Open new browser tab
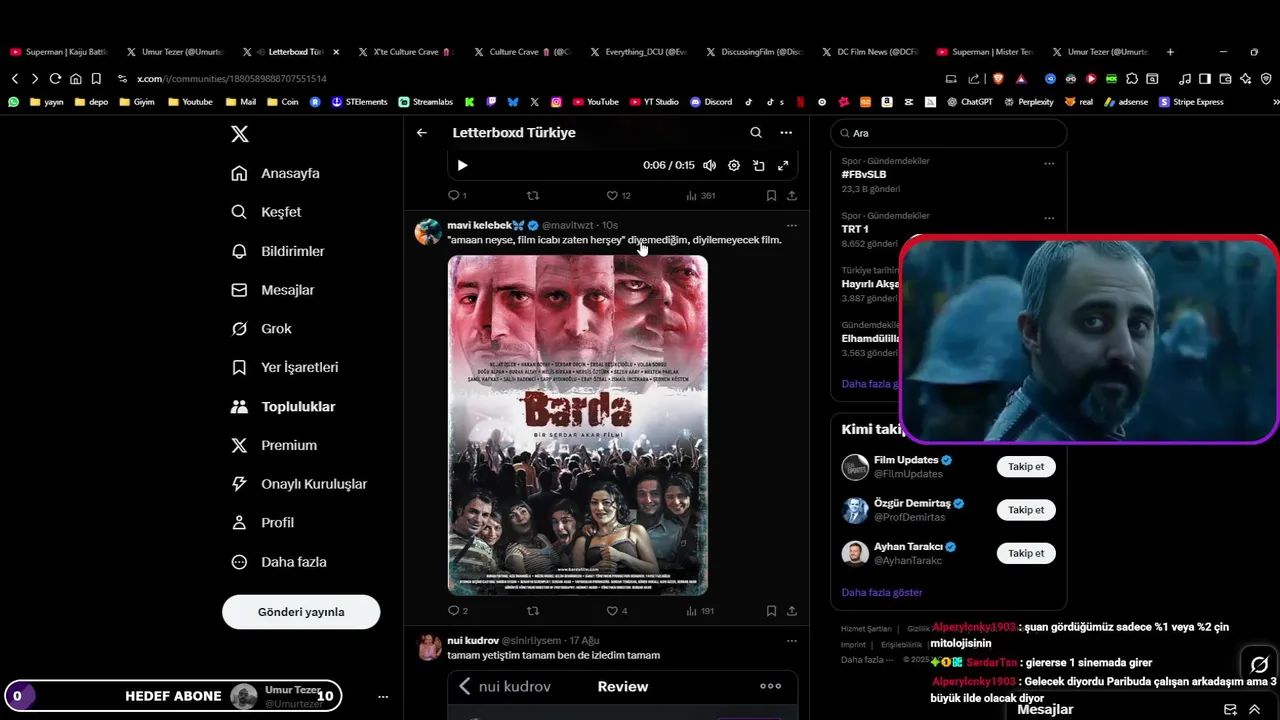Viewport: 1280px width, 720px height. (x=1170, y=52)
